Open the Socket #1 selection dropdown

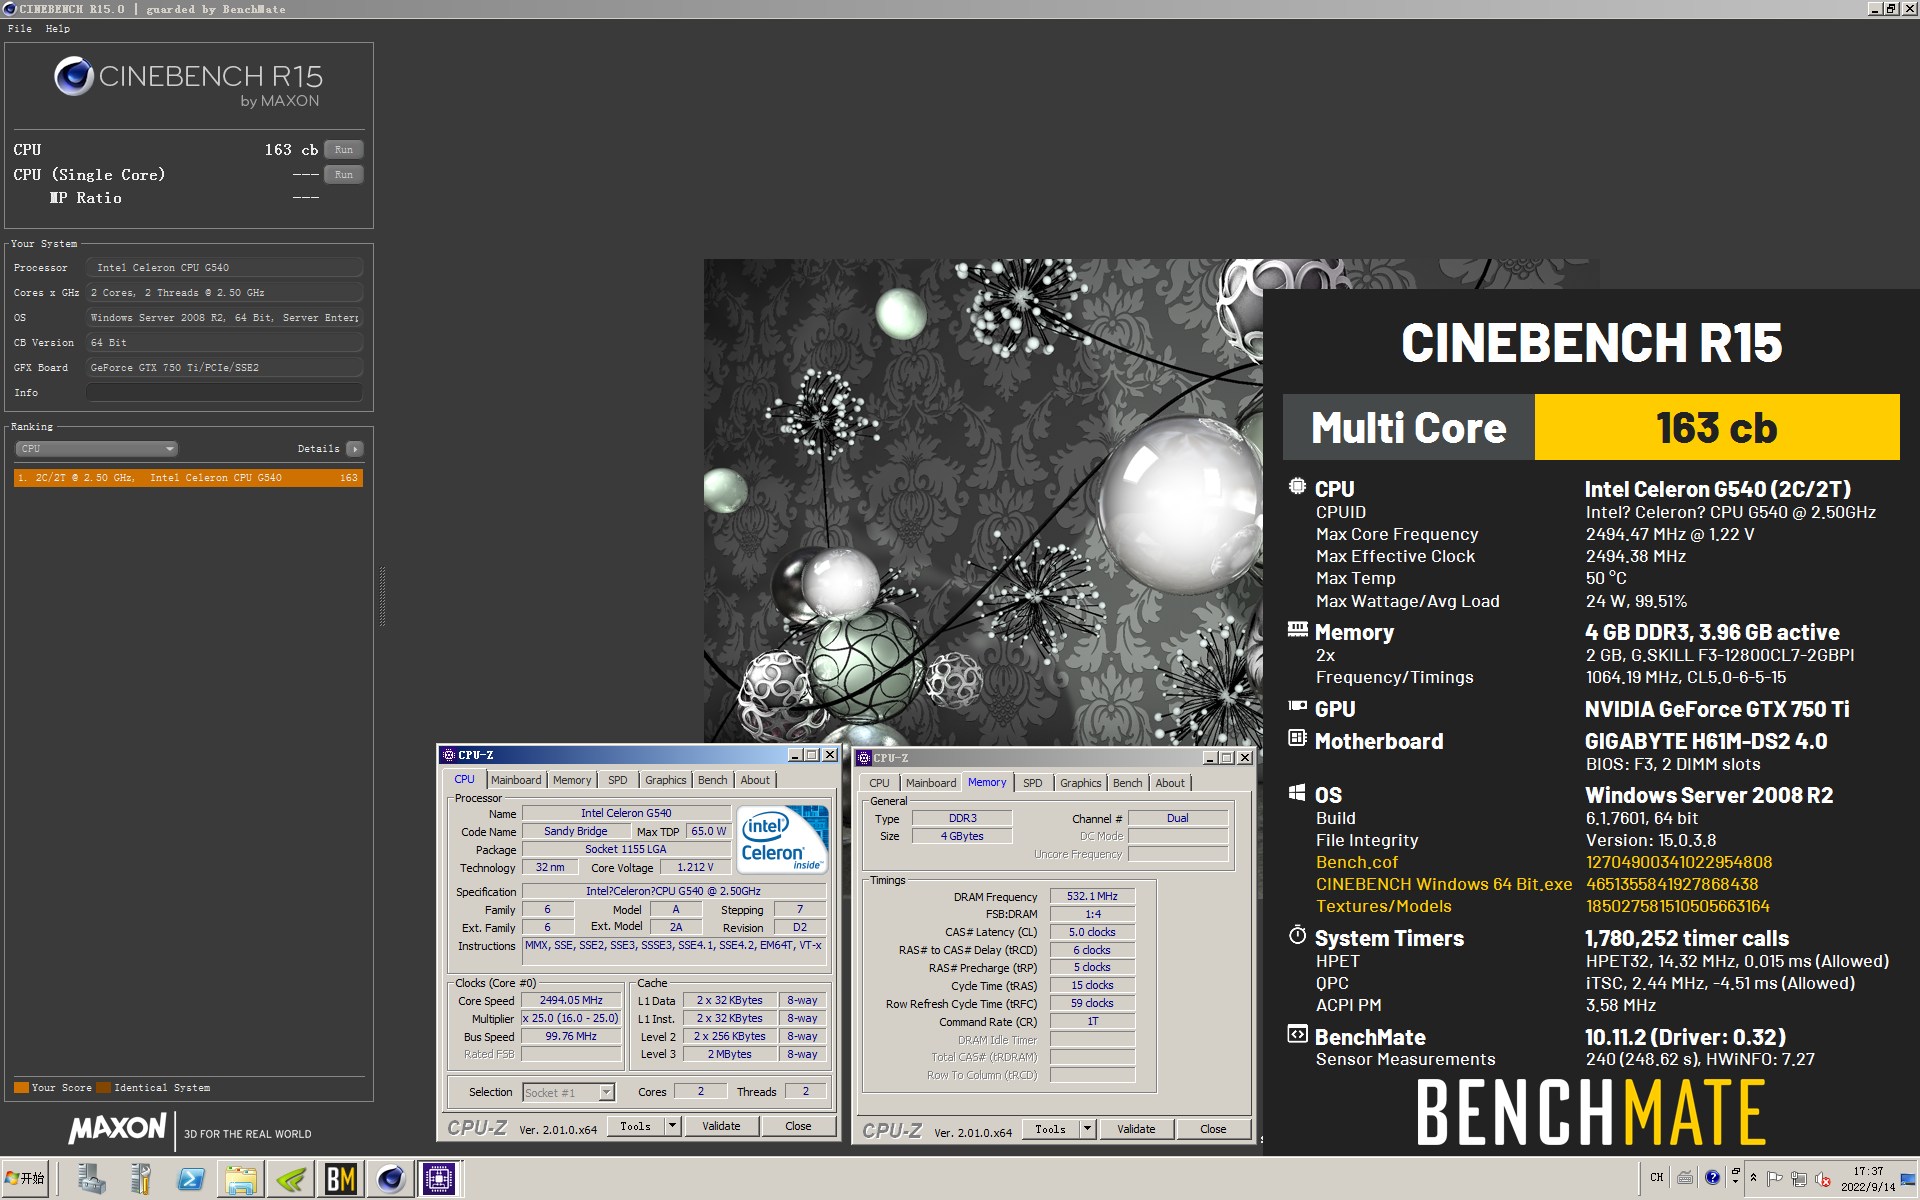[x=569, y=1092]
